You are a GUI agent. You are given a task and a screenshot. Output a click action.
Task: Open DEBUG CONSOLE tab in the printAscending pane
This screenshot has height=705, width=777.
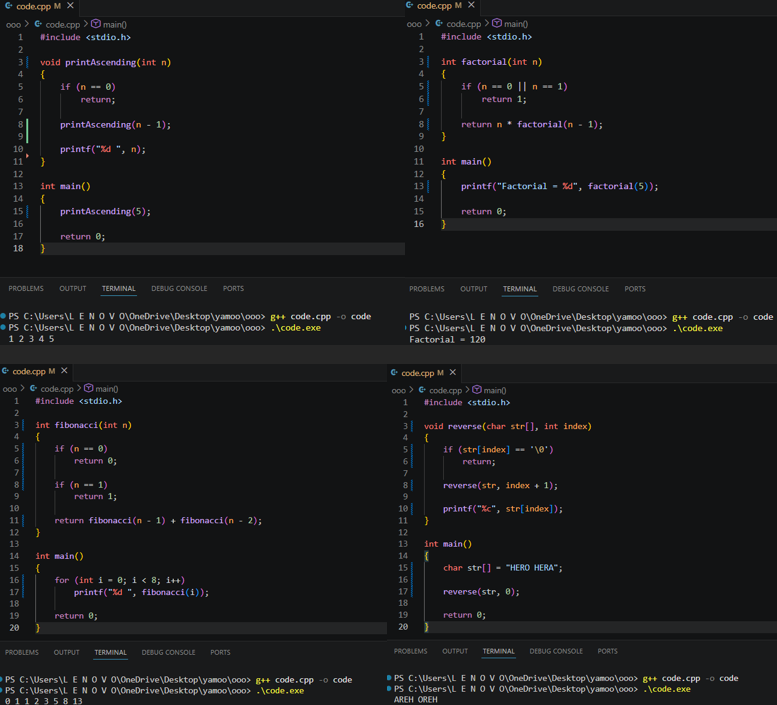(179, 288)
